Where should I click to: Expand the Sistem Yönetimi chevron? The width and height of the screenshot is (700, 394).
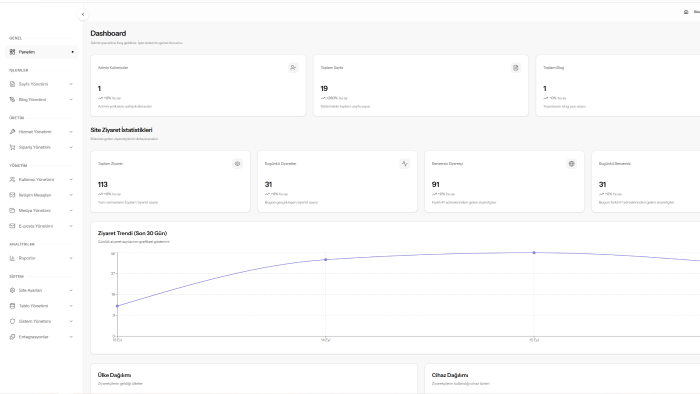coord(71,321)
